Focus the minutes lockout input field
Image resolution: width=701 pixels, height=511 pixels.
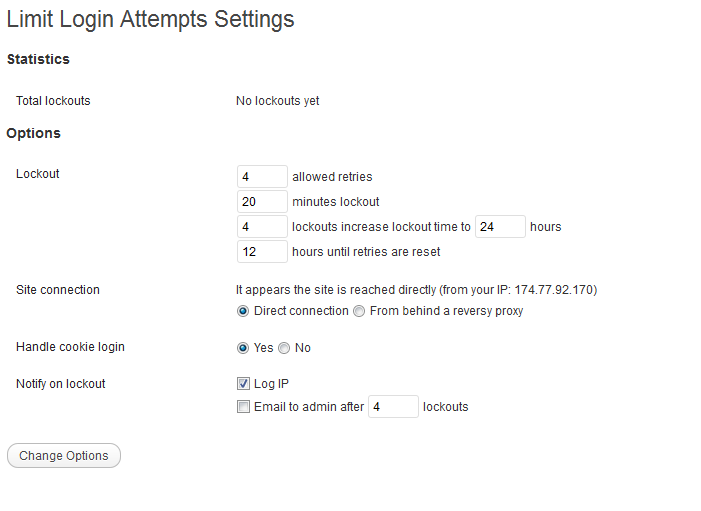(x=262, y=202)
